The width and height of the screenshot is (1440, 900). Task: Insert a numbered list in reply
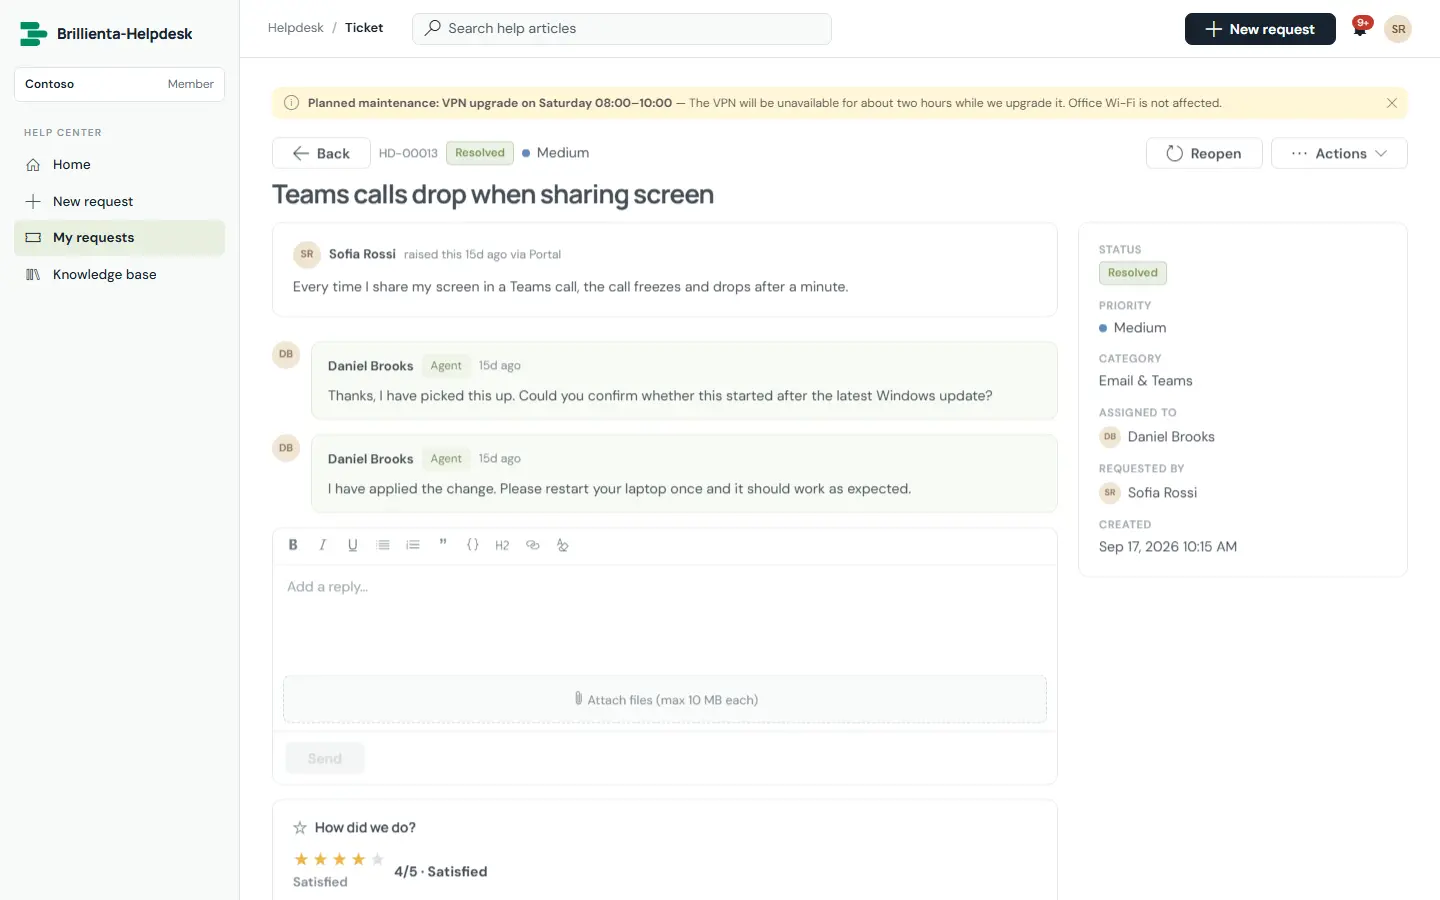pyautogui.click(x=413, y=545)
